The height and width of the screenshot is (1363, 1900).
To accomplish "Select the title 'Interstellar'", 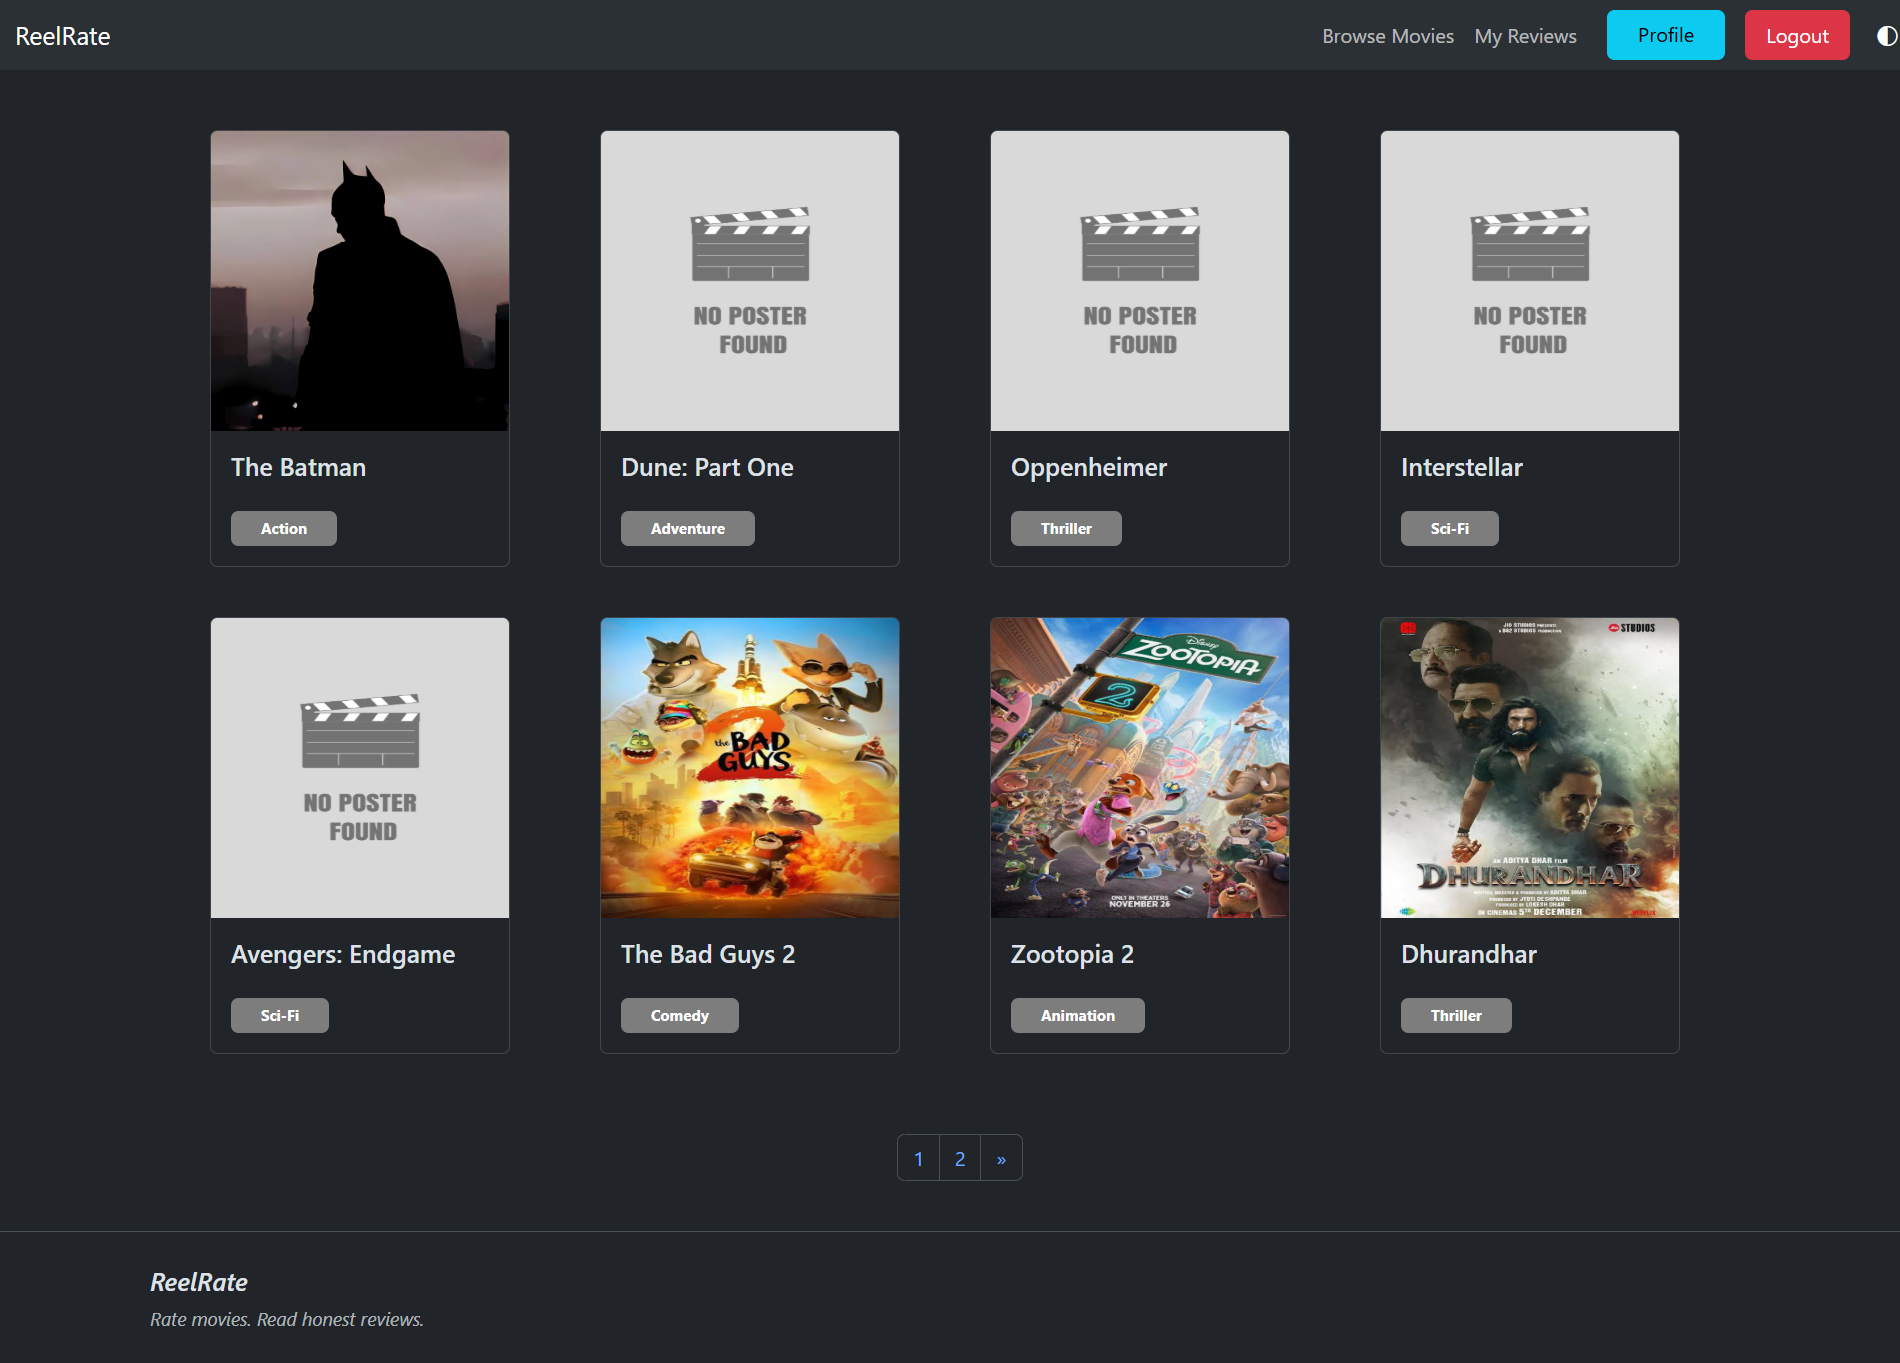I will click(1462, 467).
